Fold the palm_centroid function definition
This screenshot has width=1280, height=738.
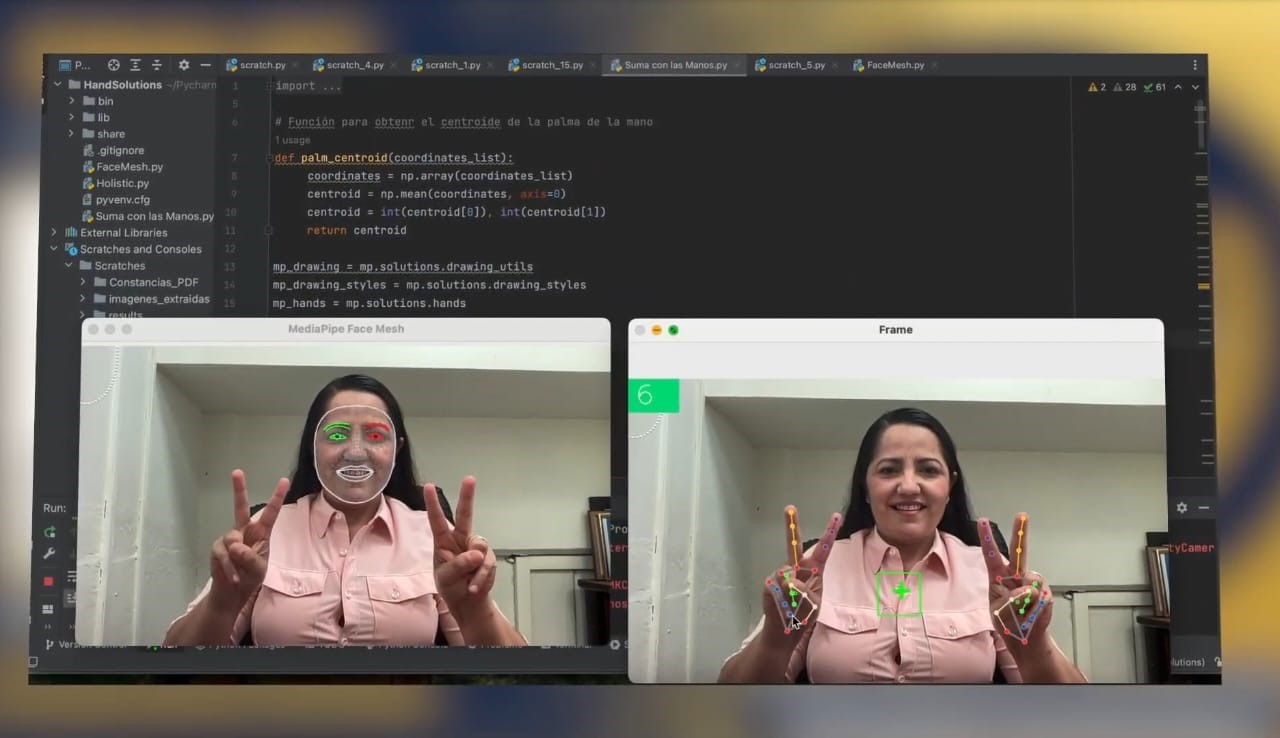click(x=268, y=158)
